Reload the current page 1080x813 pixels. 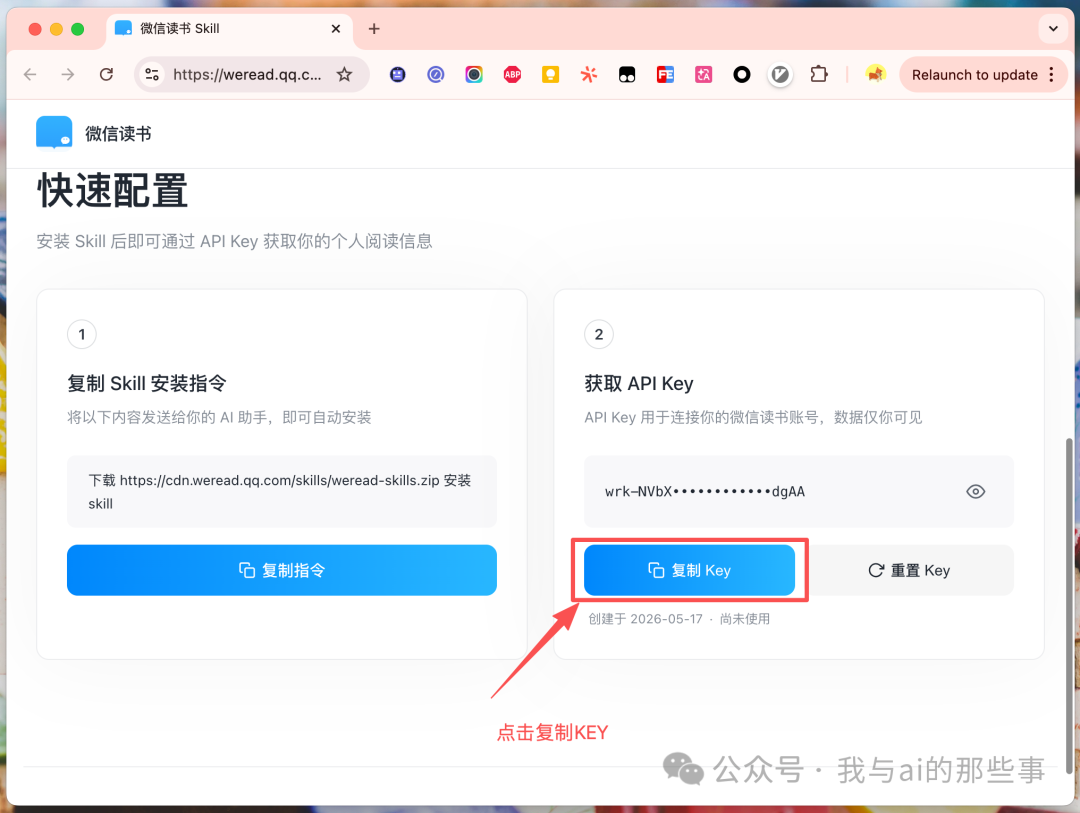pos(106,74)
